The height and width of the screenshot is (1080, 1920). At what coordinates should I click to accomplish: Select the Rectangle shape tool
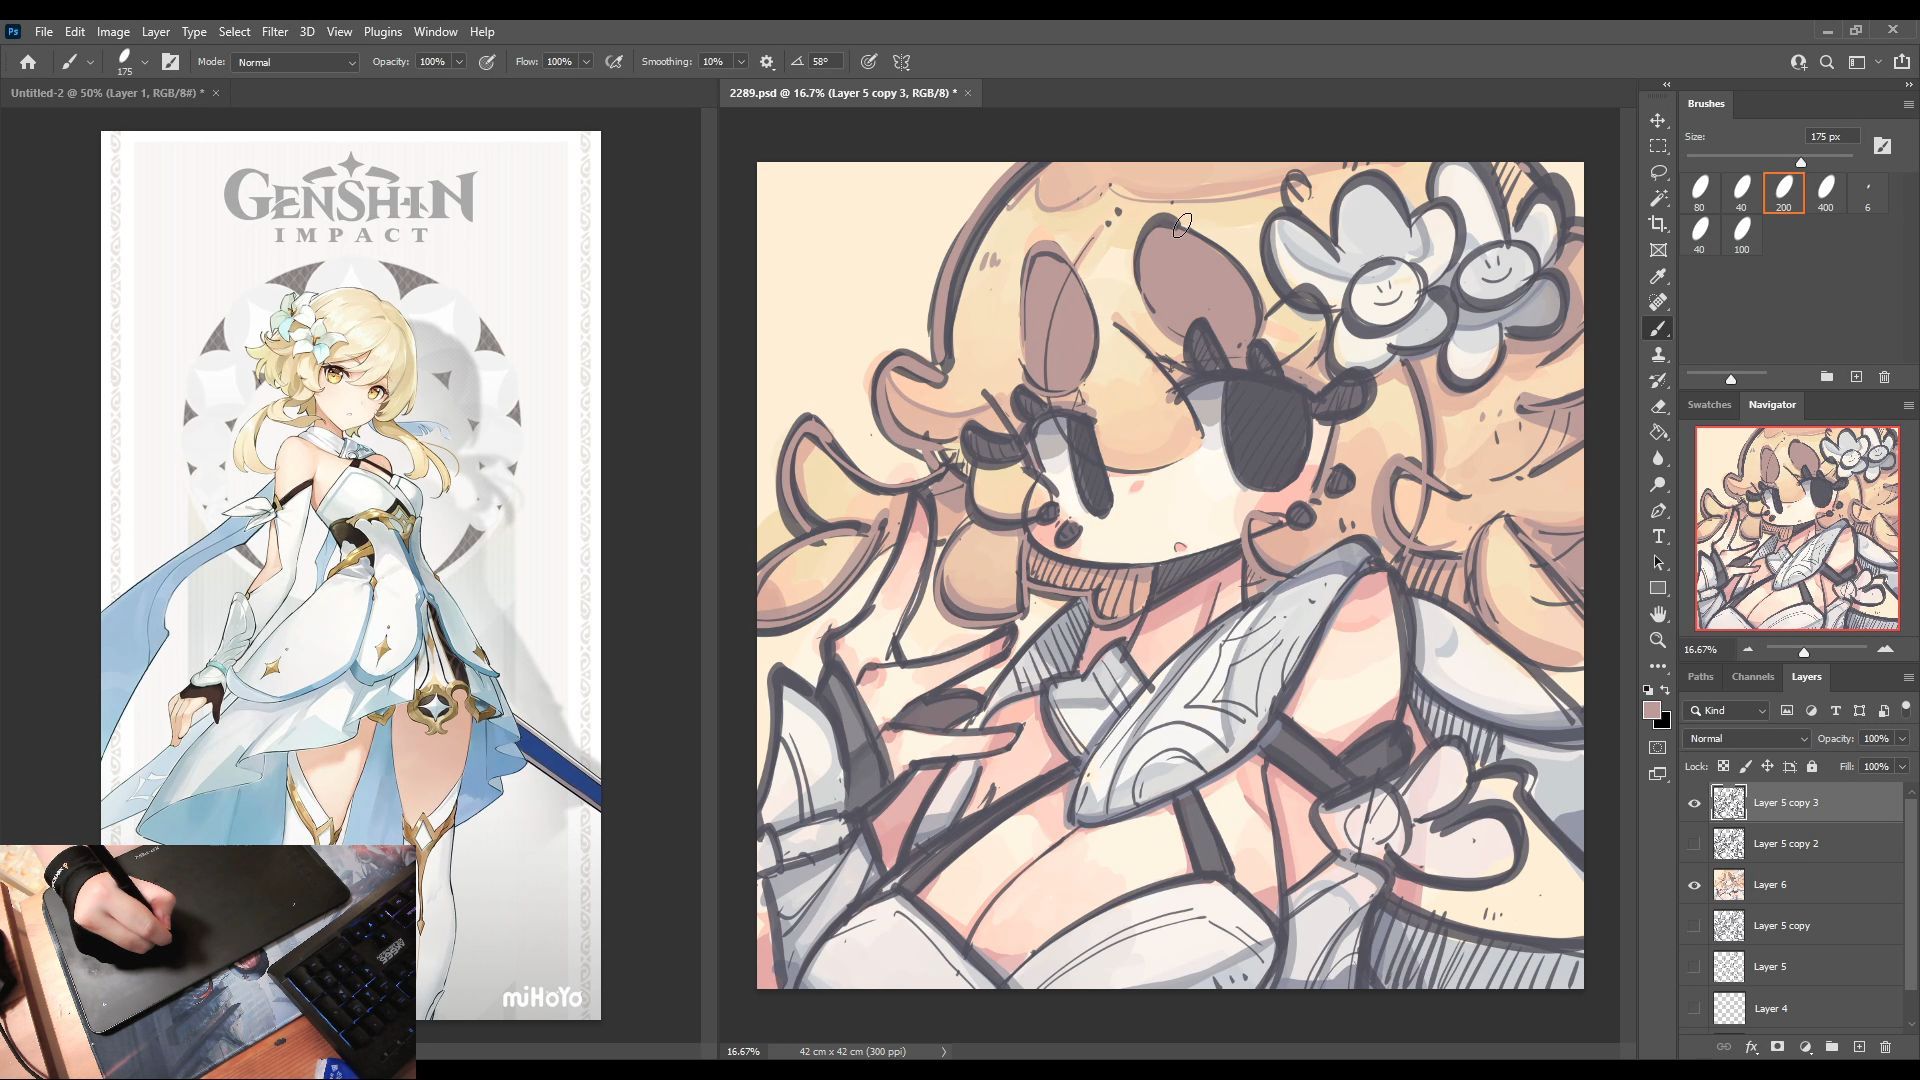[1658, 588]
